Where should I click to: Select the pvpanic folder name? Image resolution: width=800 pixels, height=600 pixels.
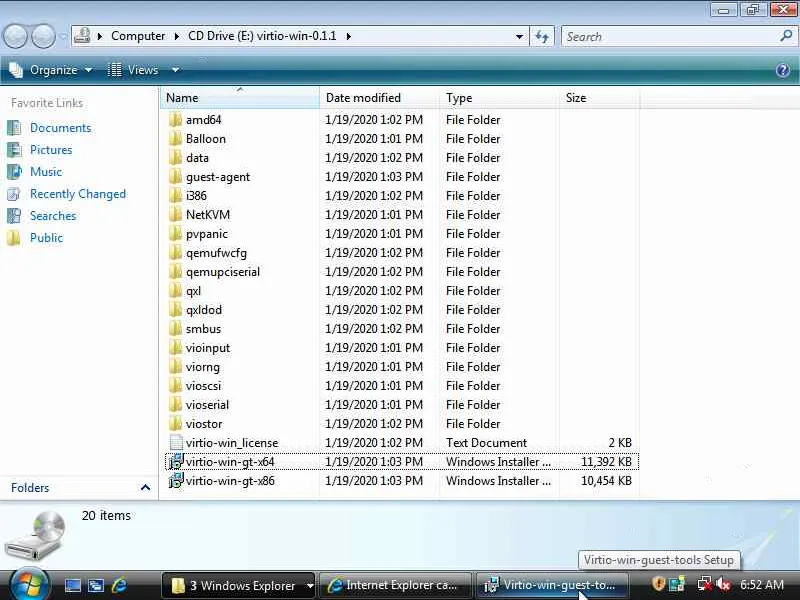[207, 234]
